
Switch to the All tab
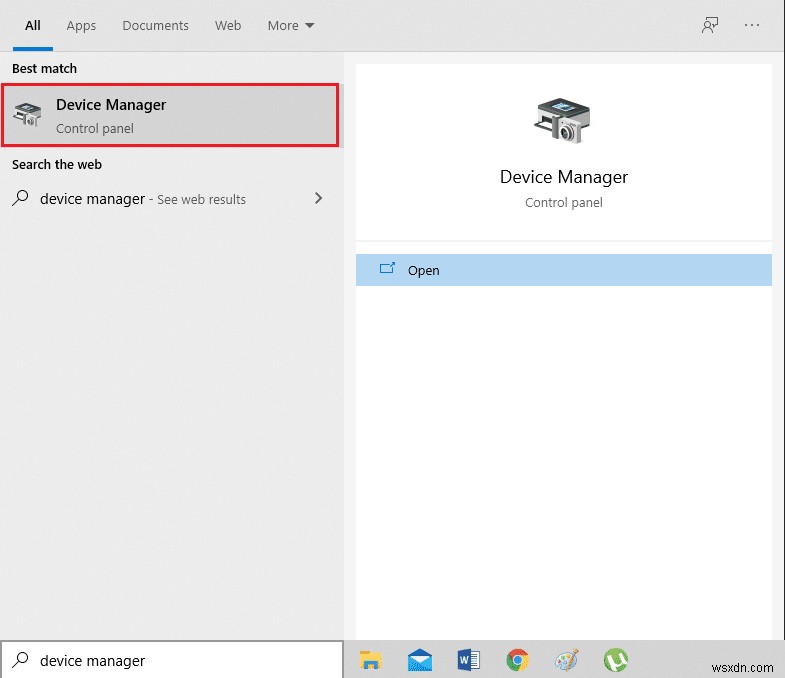pyautogui.click(x=33, y=26)
